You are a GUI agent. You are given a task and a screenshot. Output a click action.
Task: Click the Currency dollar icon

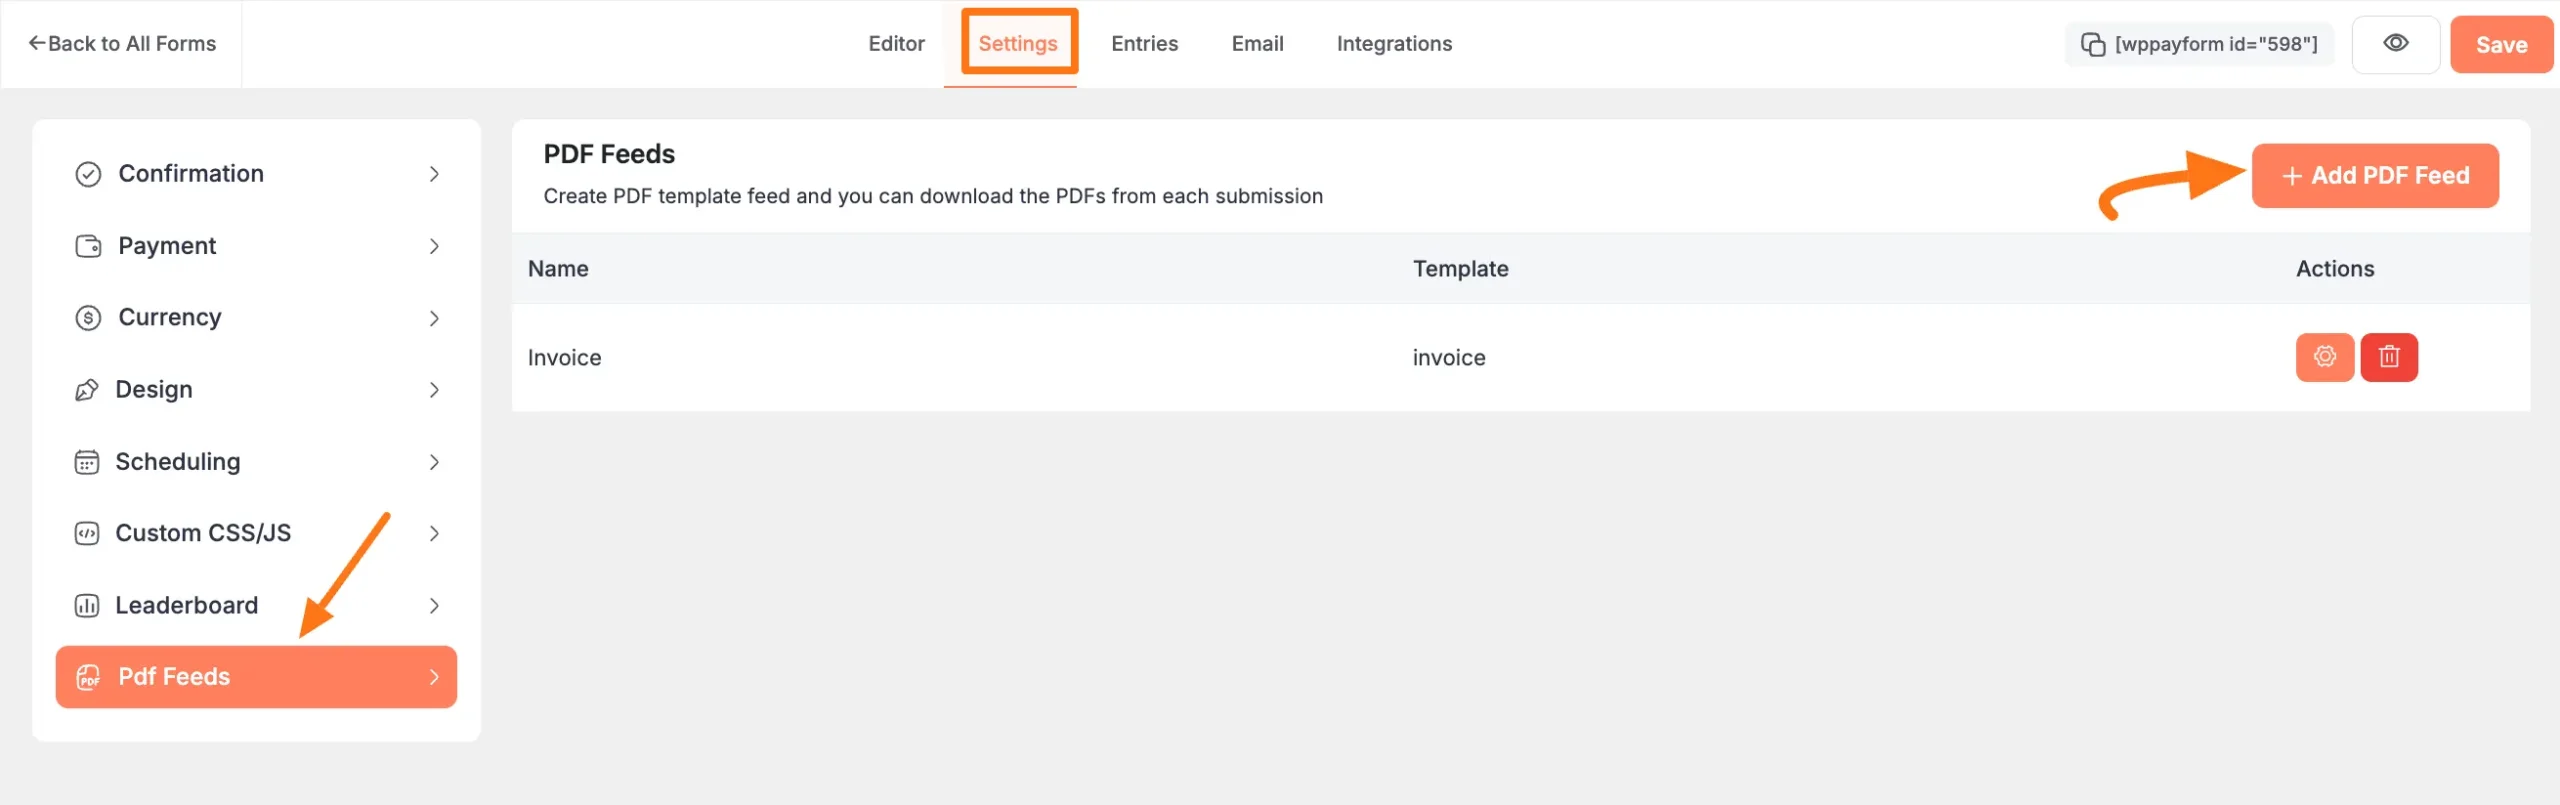pos(88,318)
